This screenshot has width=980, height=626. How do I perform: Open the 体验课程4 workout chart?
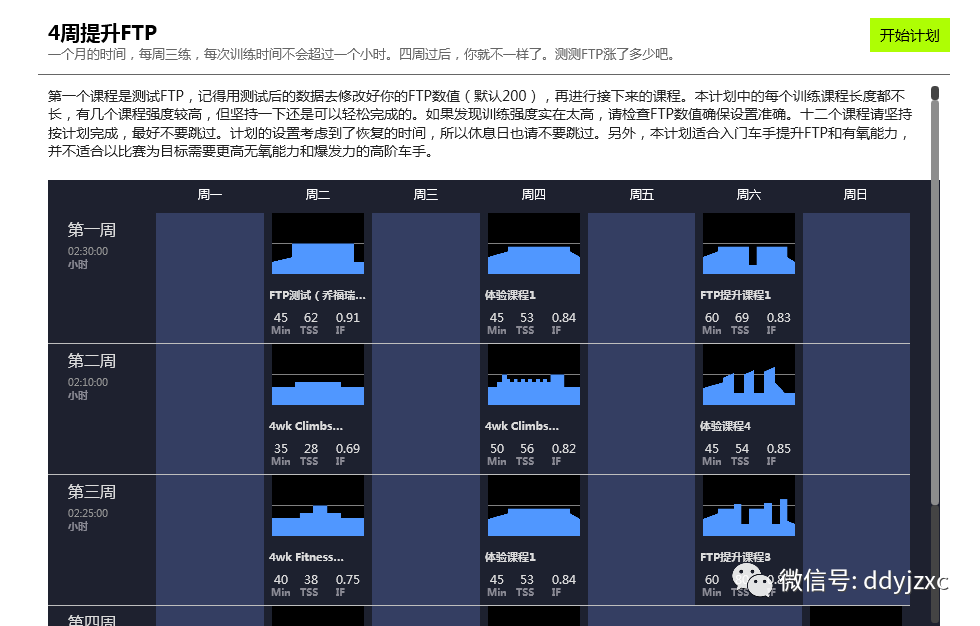(749, 375)
